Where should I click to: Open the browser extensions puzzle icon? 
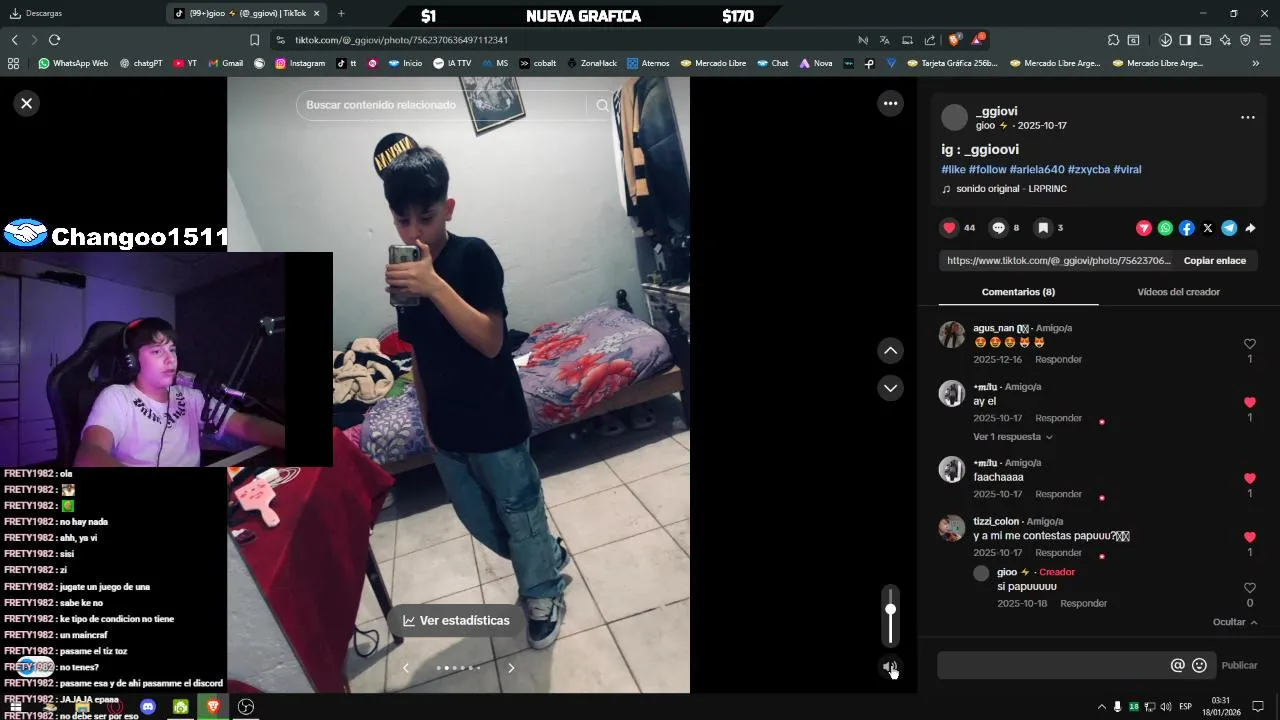point(1113,40)
